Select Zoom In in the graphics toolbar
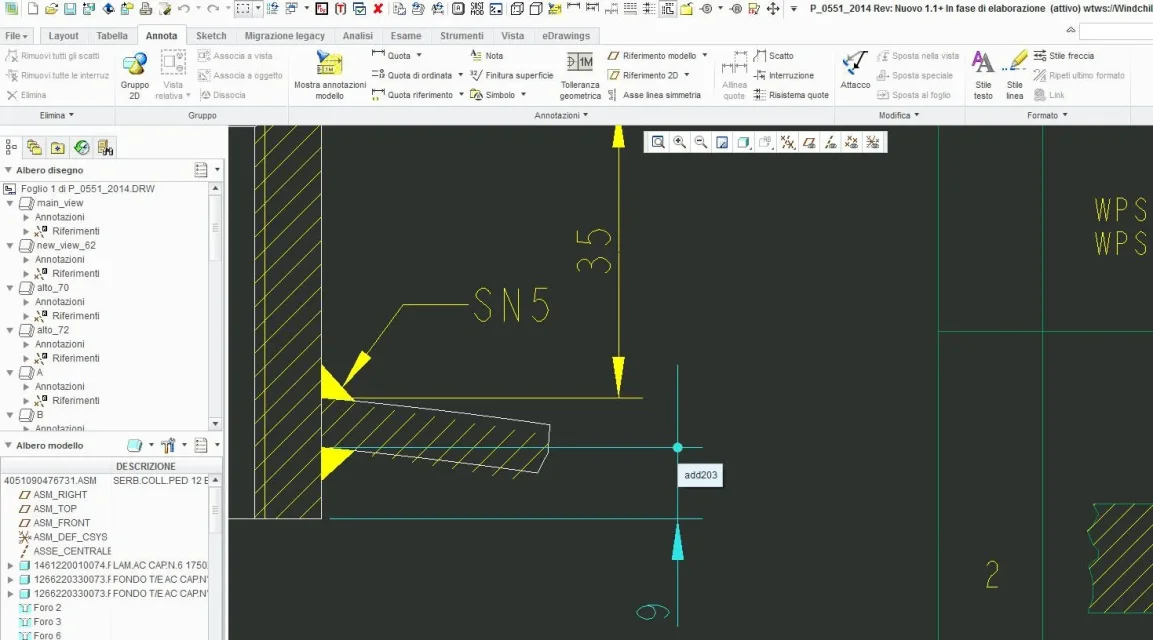1153x640 pixels. [x=679, y=143]
